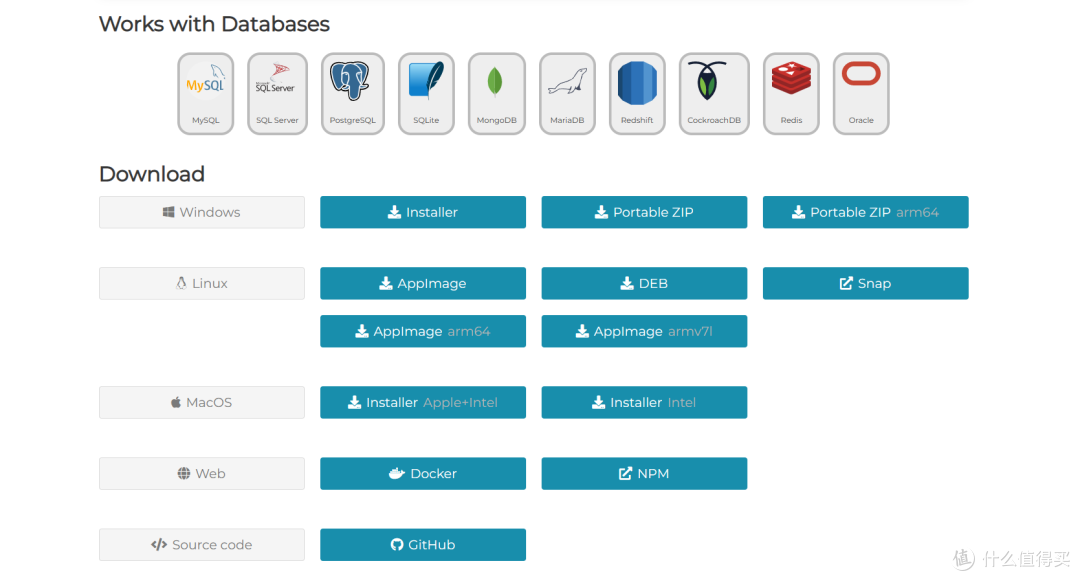The height and width of the screenshot is (581, 1080).
Task: Open the CockroachDB icon
Action: [714, 93]
